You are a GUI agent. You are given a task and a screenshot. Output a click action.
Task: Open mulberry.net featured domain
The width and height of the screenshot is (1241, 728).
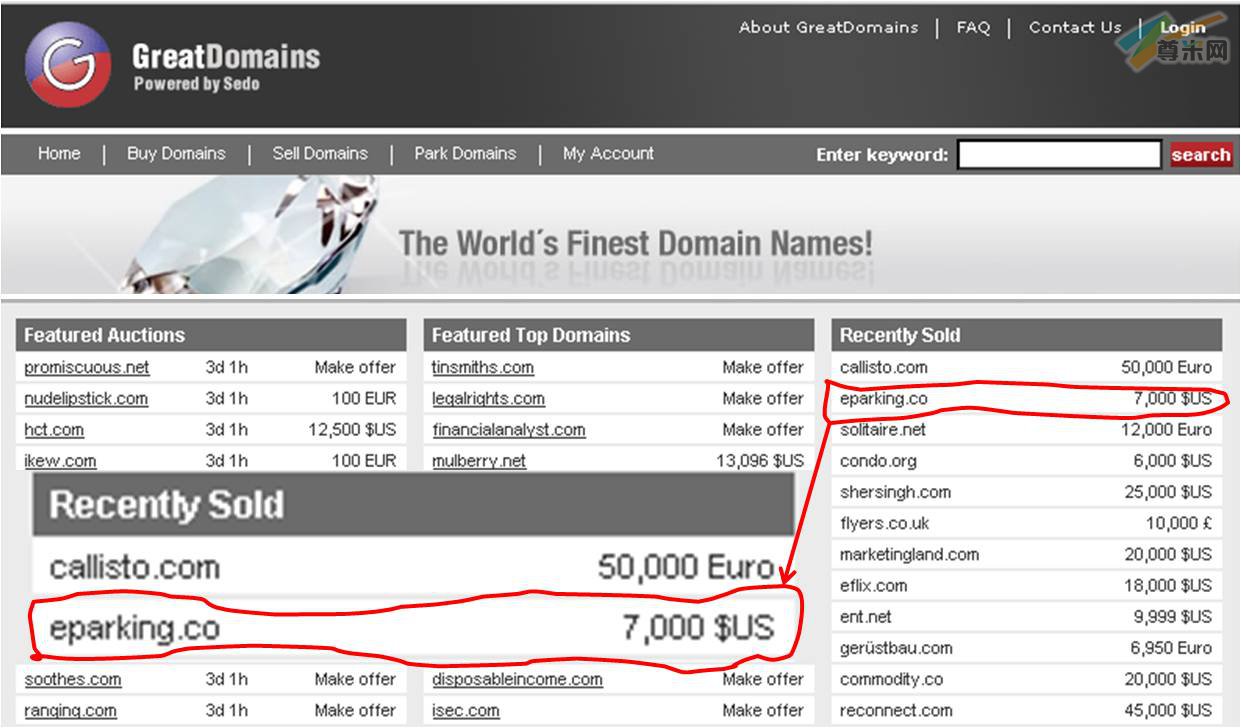479,461
